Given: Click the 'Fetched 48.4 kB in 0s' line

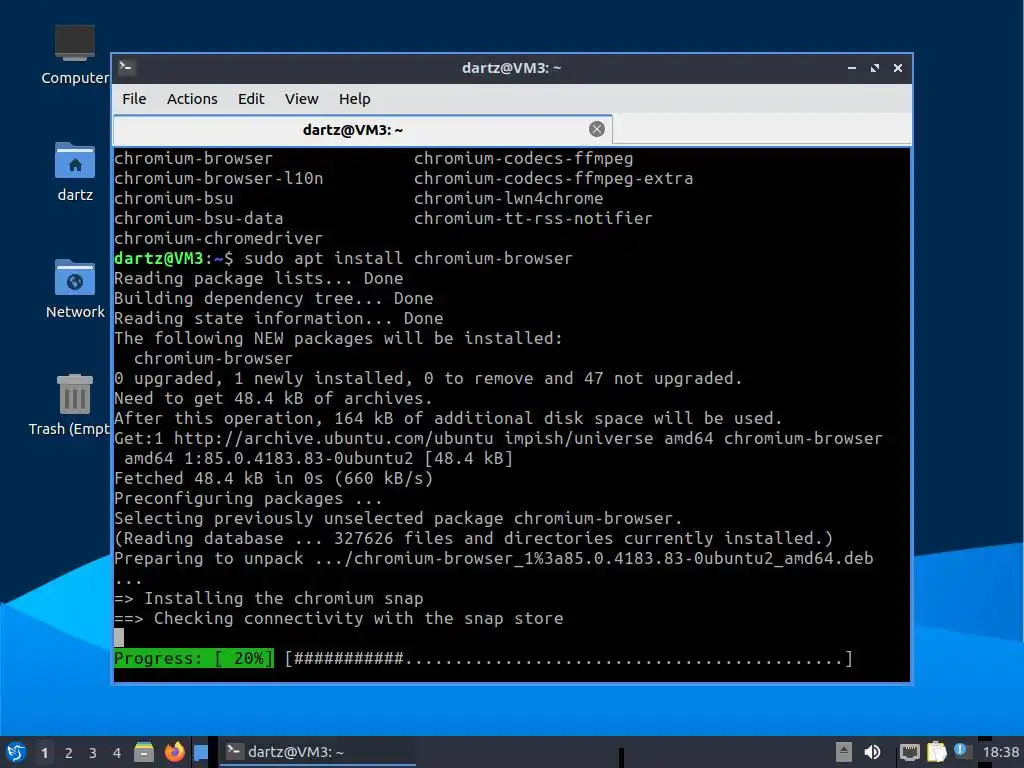Looking at the screenshot, I should pos(273,479).
